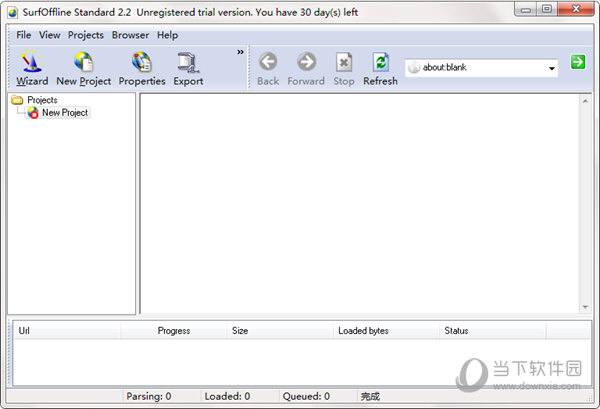The width and height of the screenshot is (600, 409).
Task: Click the green Go arrow button
Action: pos(578,62)
